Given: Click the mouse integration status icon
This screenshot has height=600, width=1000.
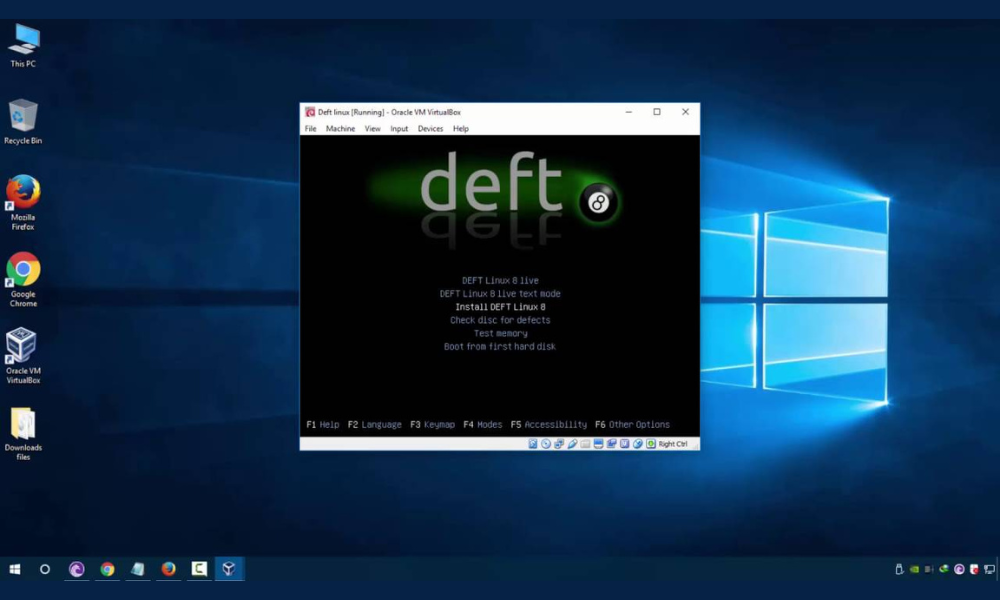Looking at the screenshot, I should click(638, 444).
